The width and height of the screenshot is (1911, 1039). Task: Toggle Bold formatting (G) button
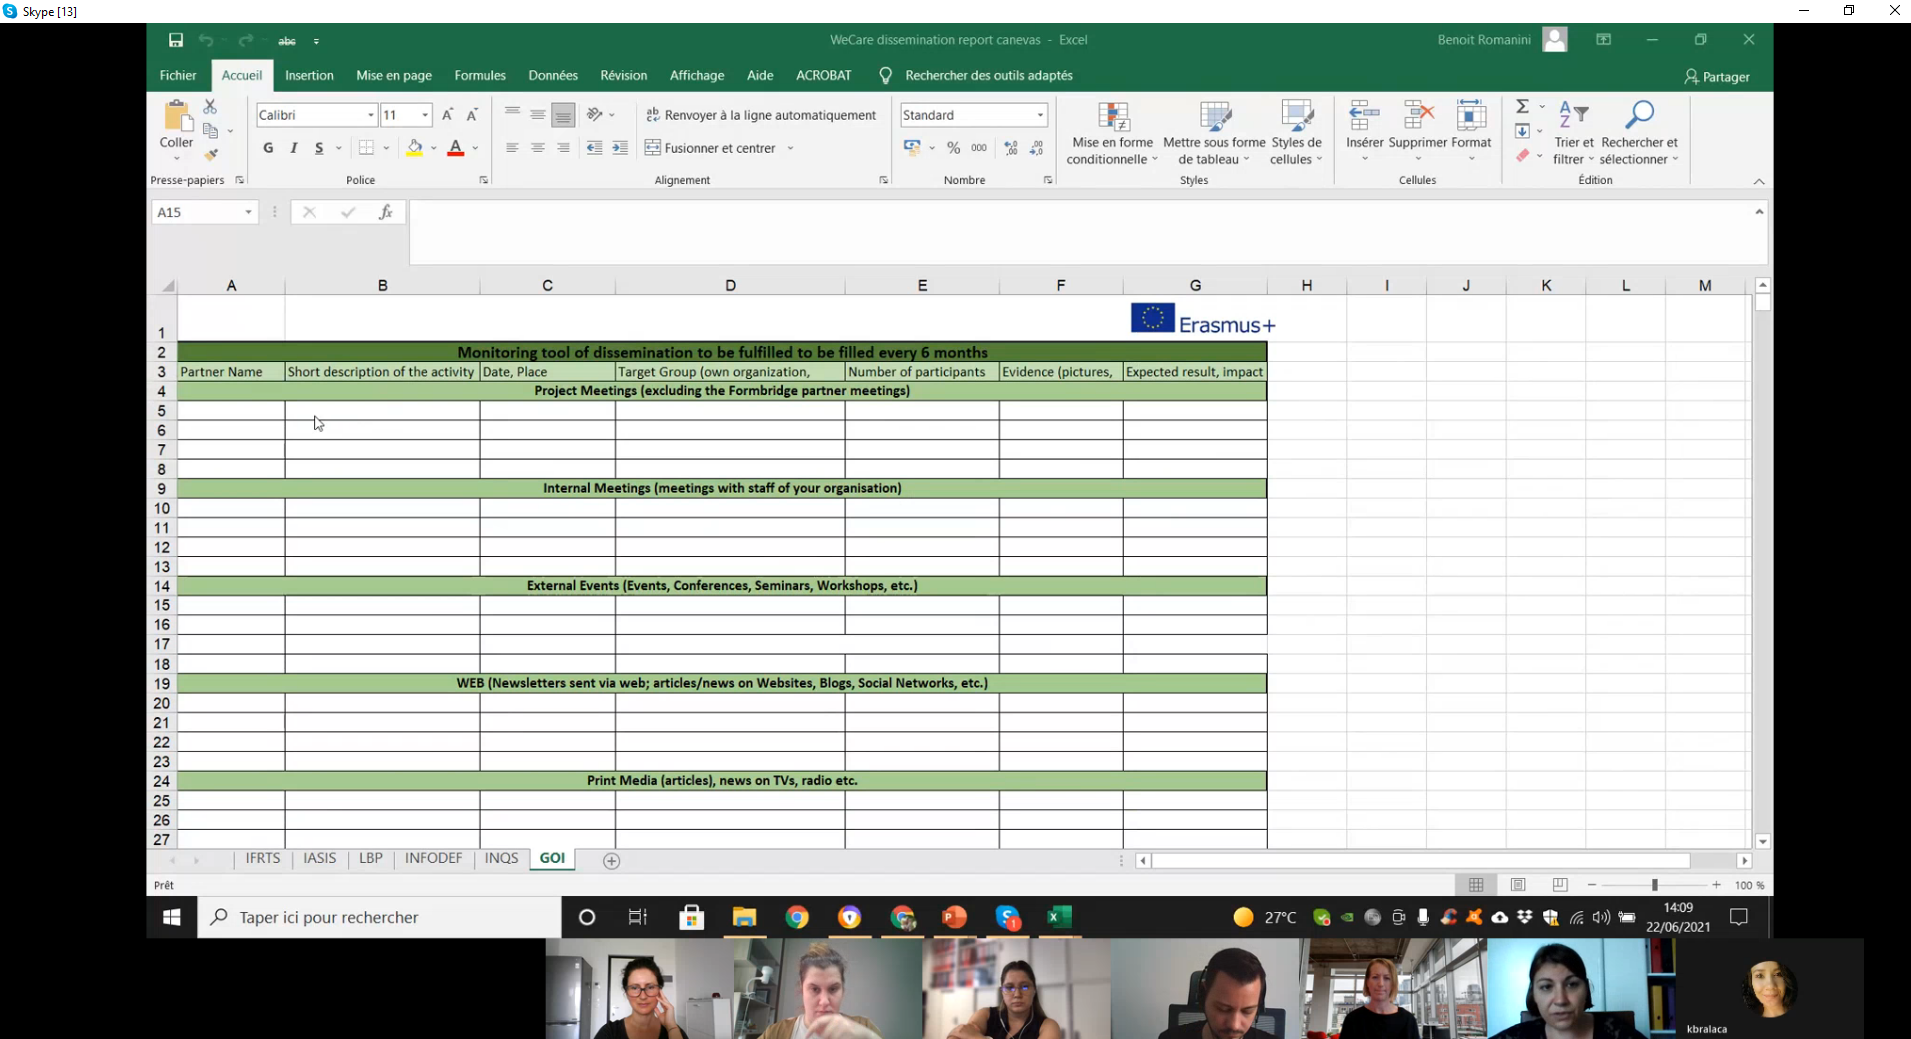tap(268, 148)
